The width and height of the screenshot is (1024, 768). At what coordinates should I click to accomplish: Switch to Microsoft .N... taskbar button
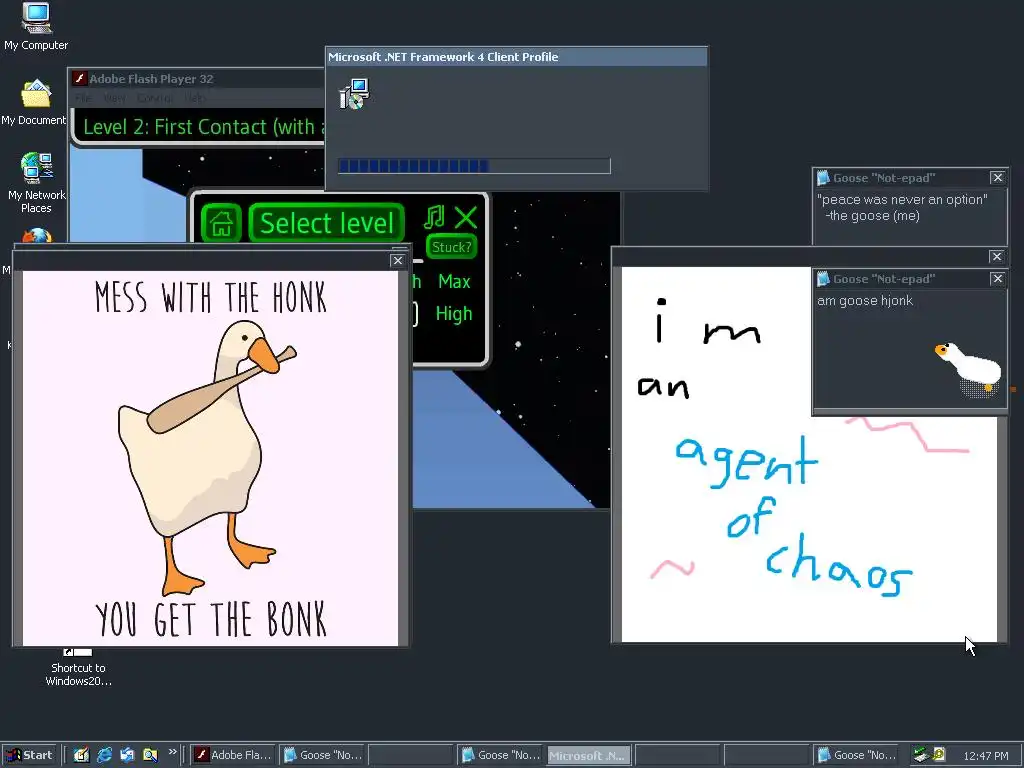point(588,755)
